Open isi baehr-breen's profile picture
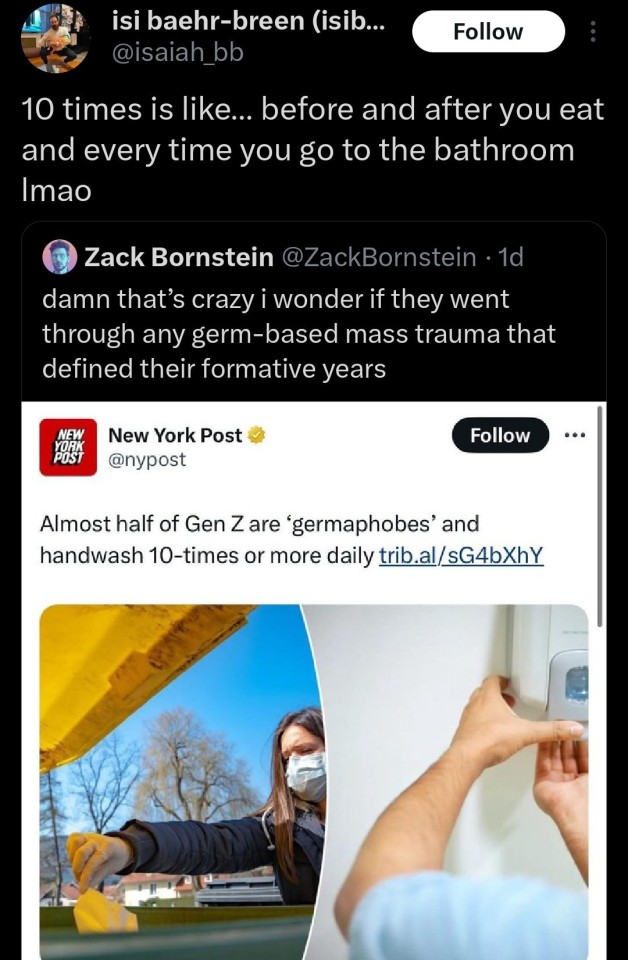Image resolution: width=628 pixels, height=960 pixels. 55,37
